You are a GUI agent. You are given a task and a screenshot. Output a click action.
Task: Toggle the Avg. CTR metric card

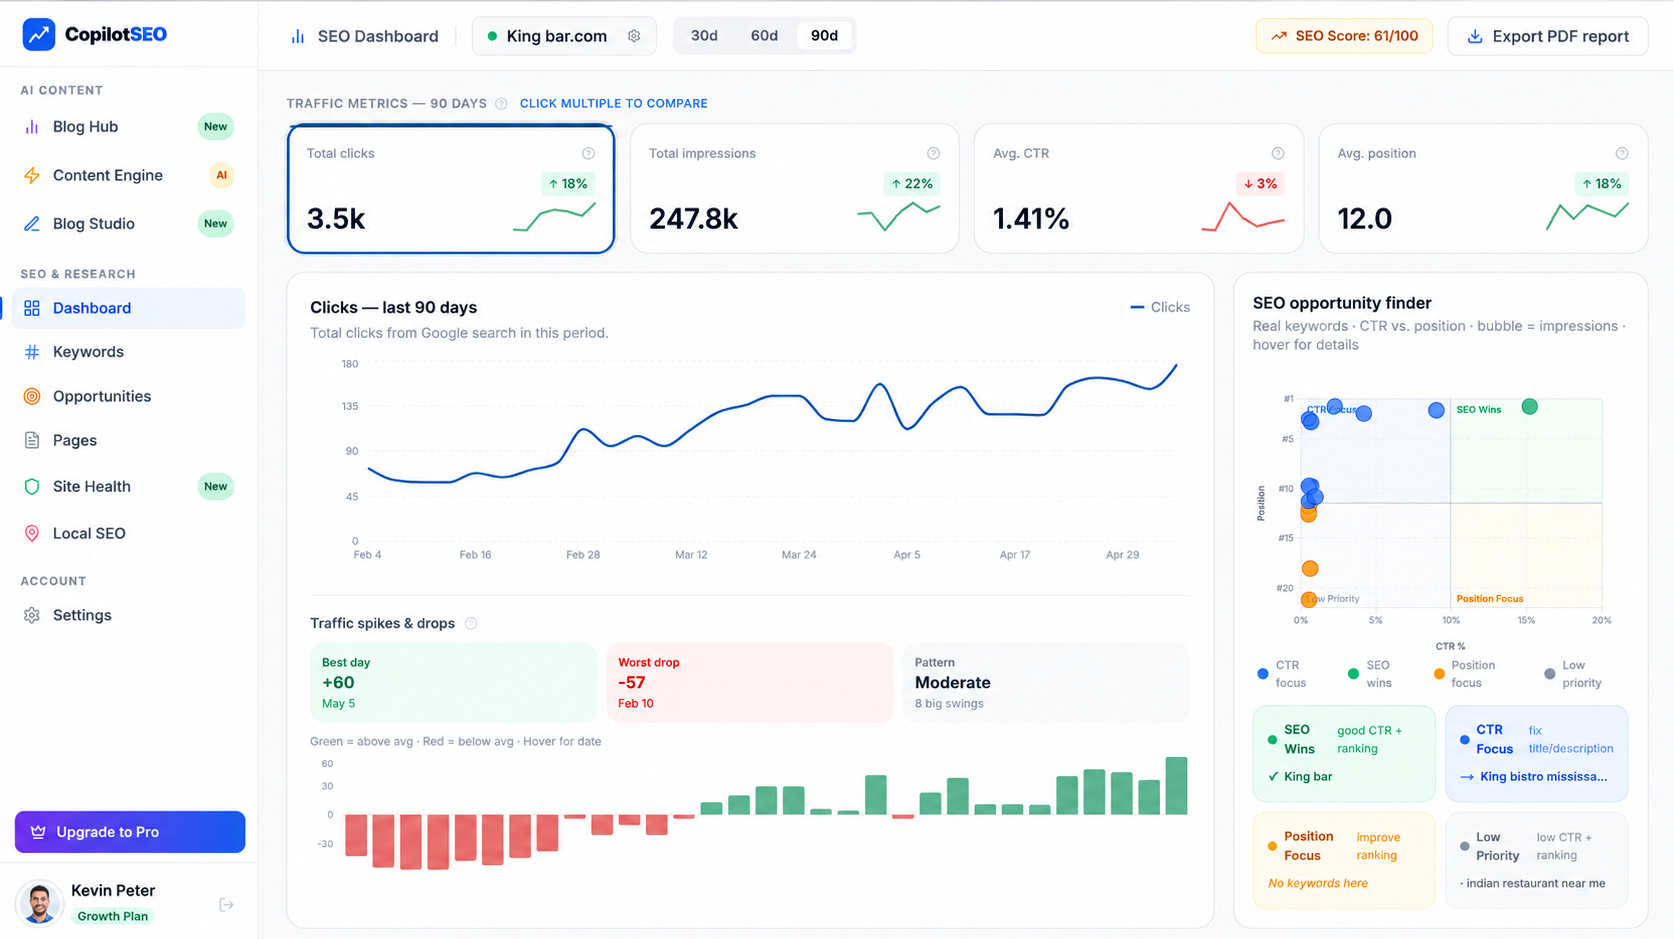(x=1139, y=188)
